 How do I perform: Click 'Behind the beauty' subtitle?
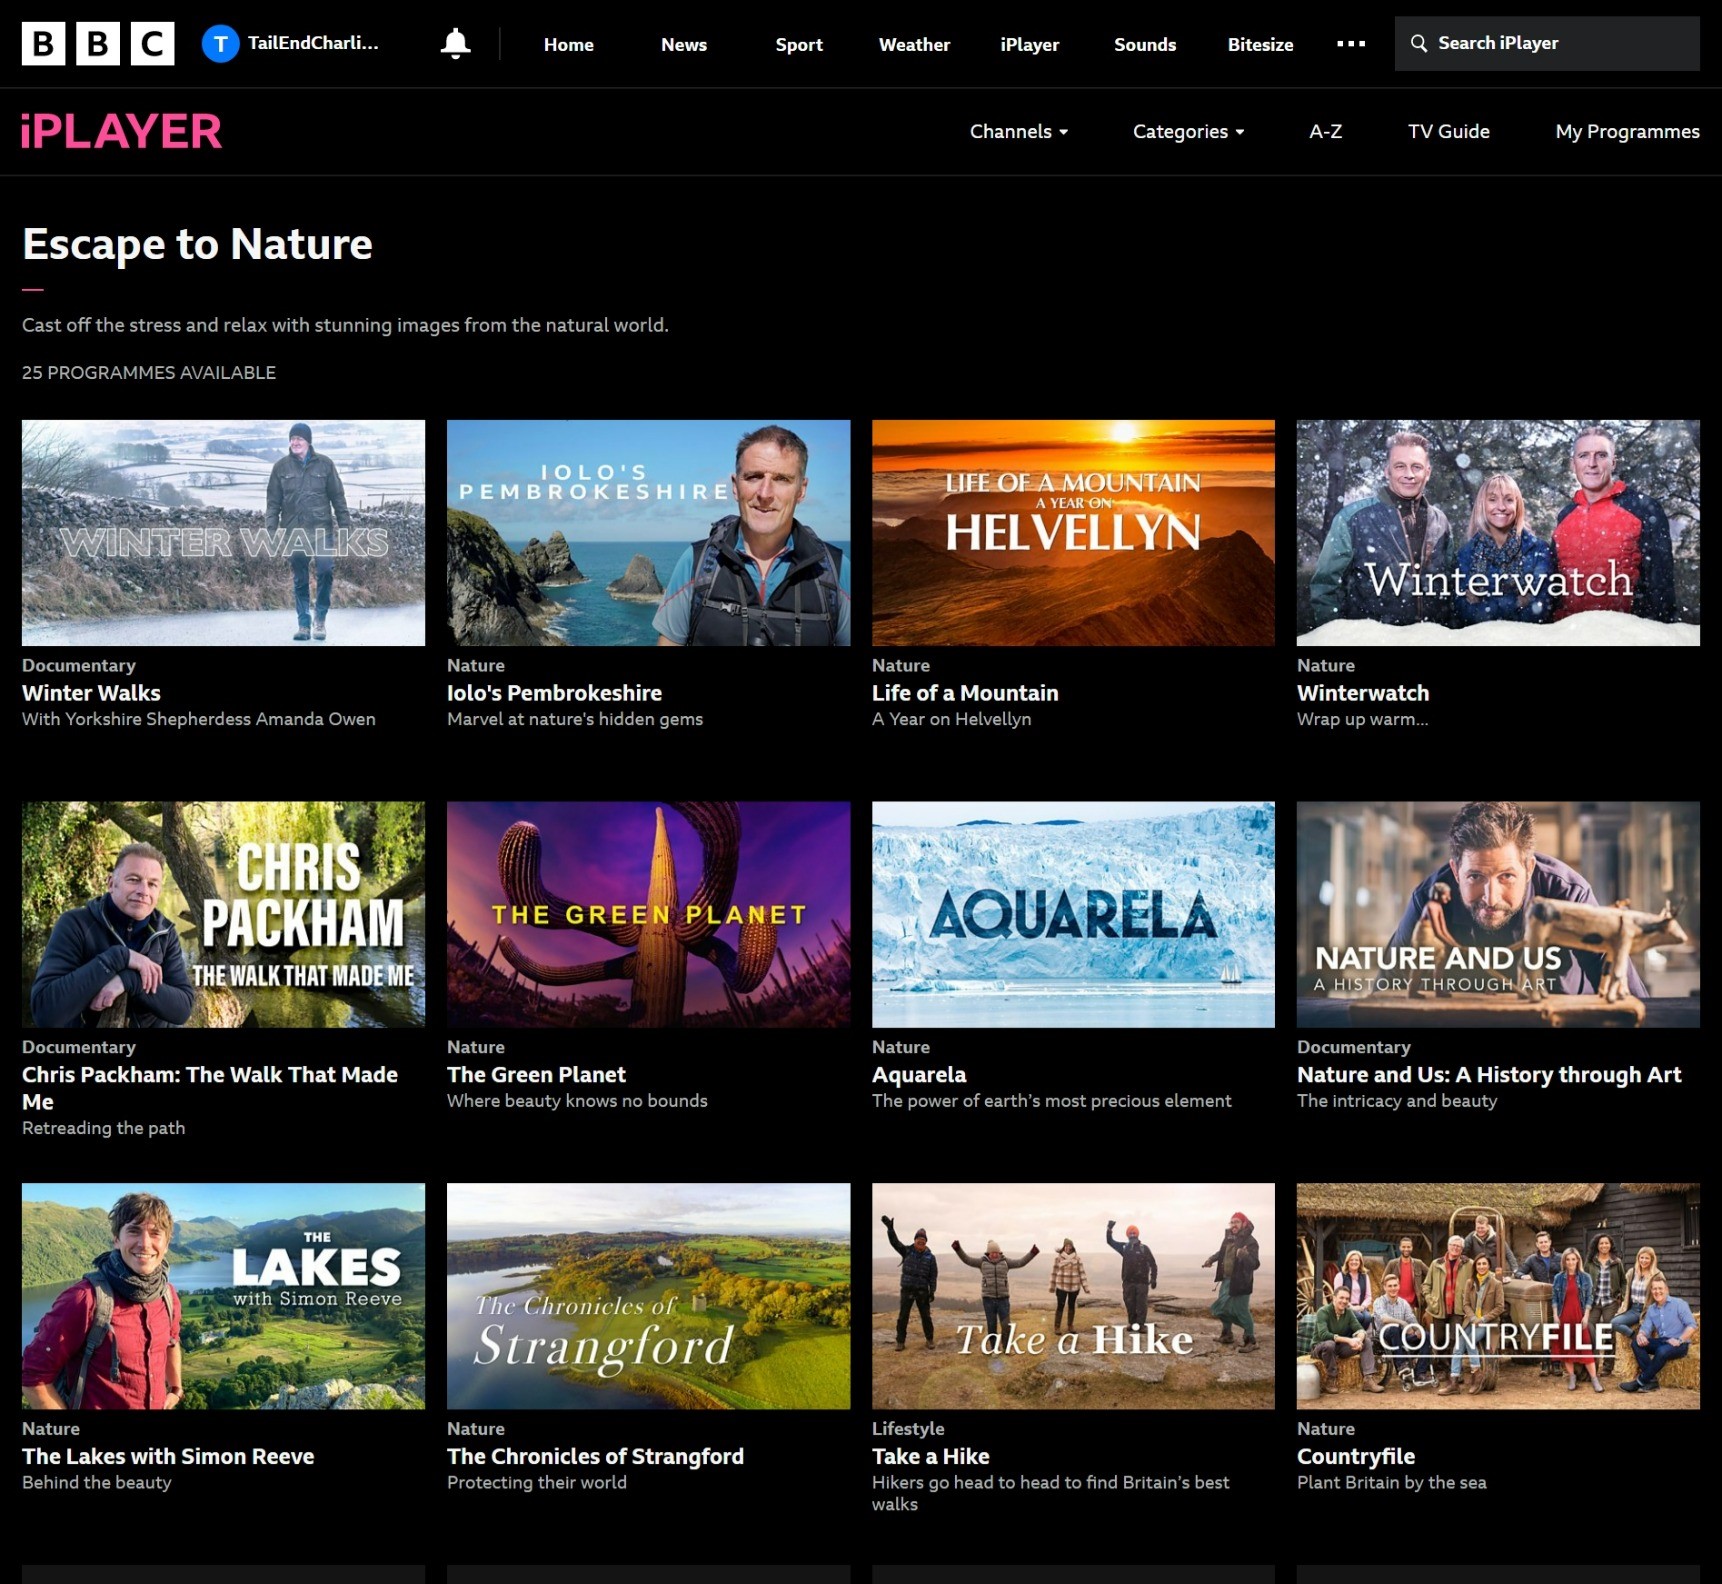97,1483
